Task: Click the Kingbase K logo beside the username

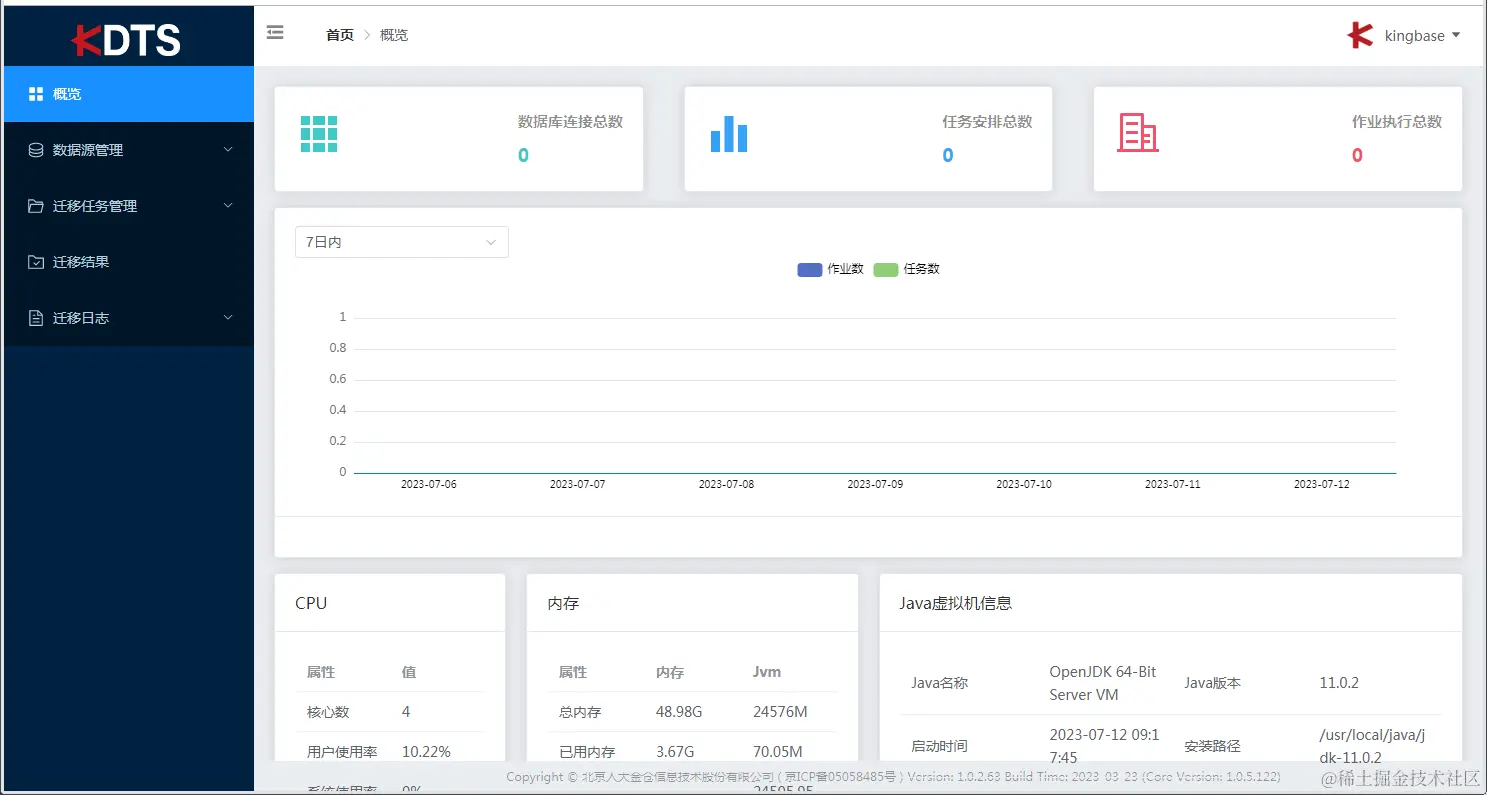Action: [x=1359, y=35]
